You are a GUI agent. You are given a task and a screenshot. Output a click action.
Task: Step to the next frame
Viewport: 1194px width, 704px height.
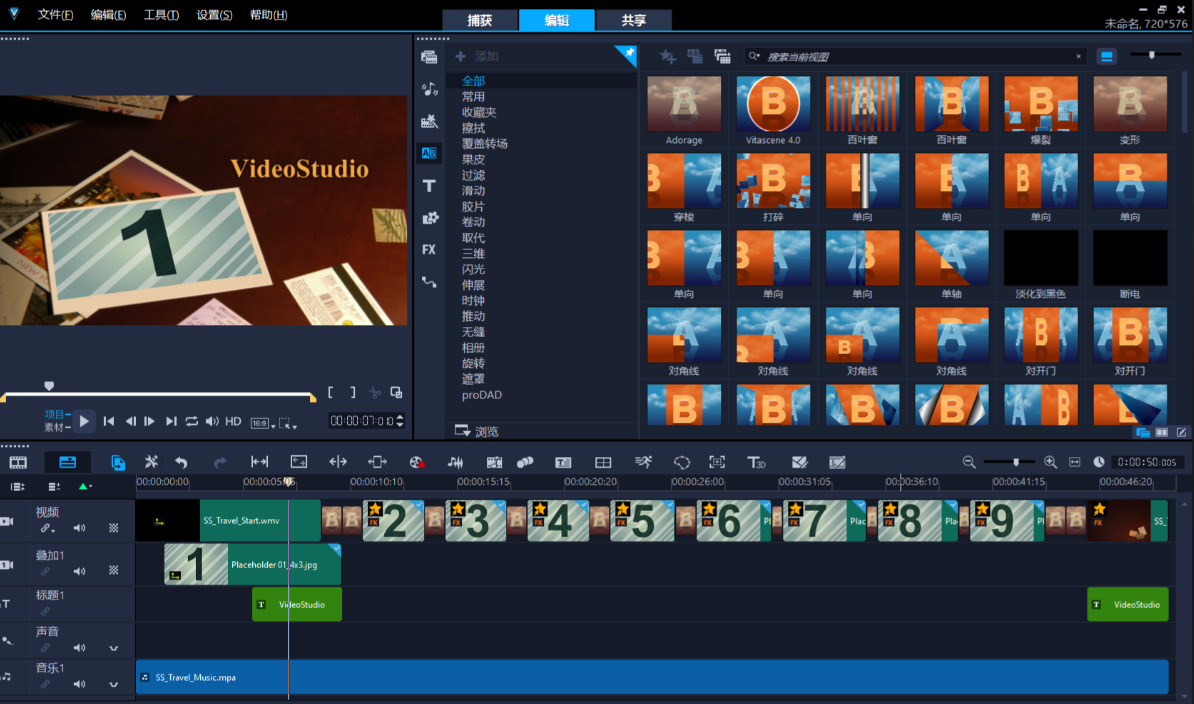(149, 421)
